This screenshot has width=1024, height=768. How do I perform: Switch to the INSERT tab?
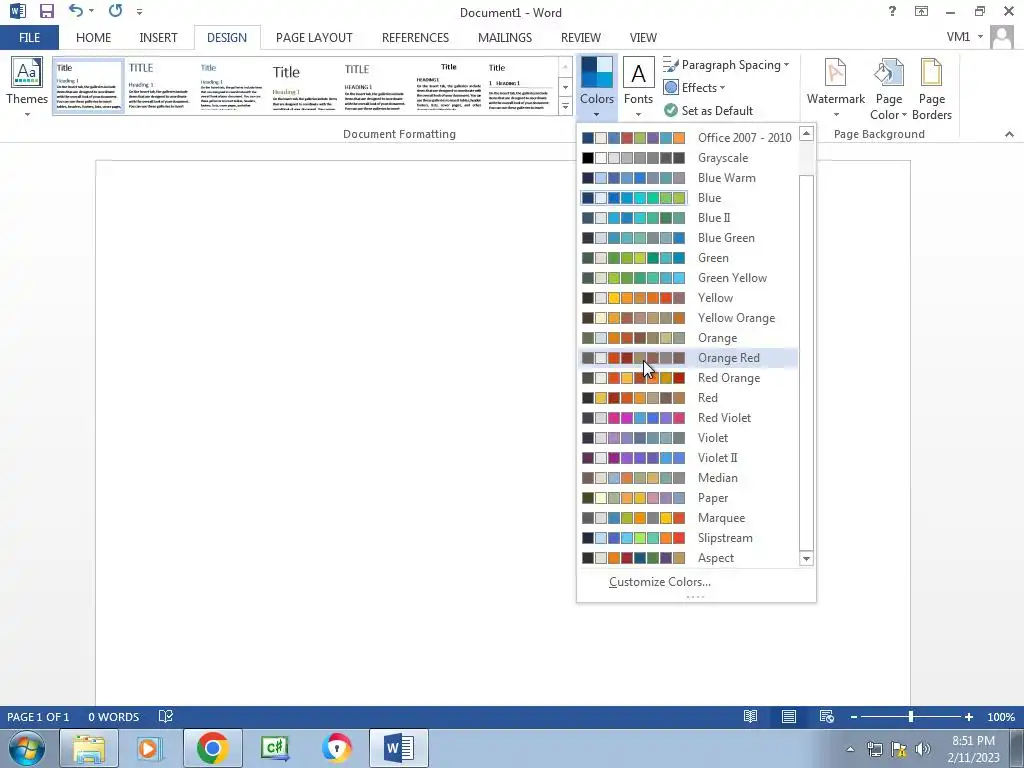click(158, 37)
